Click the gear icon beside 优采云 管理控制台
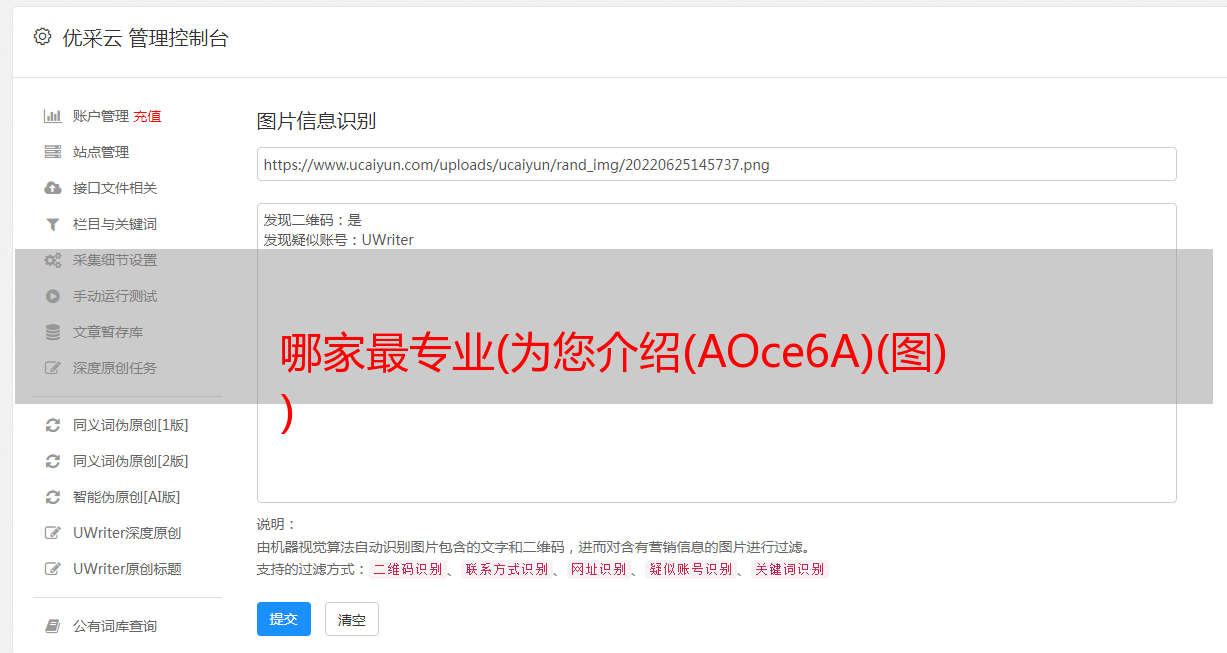Image resolution: width=1227 pixels, height=653 pixels. pyautogui.click(x=42, y=37)
